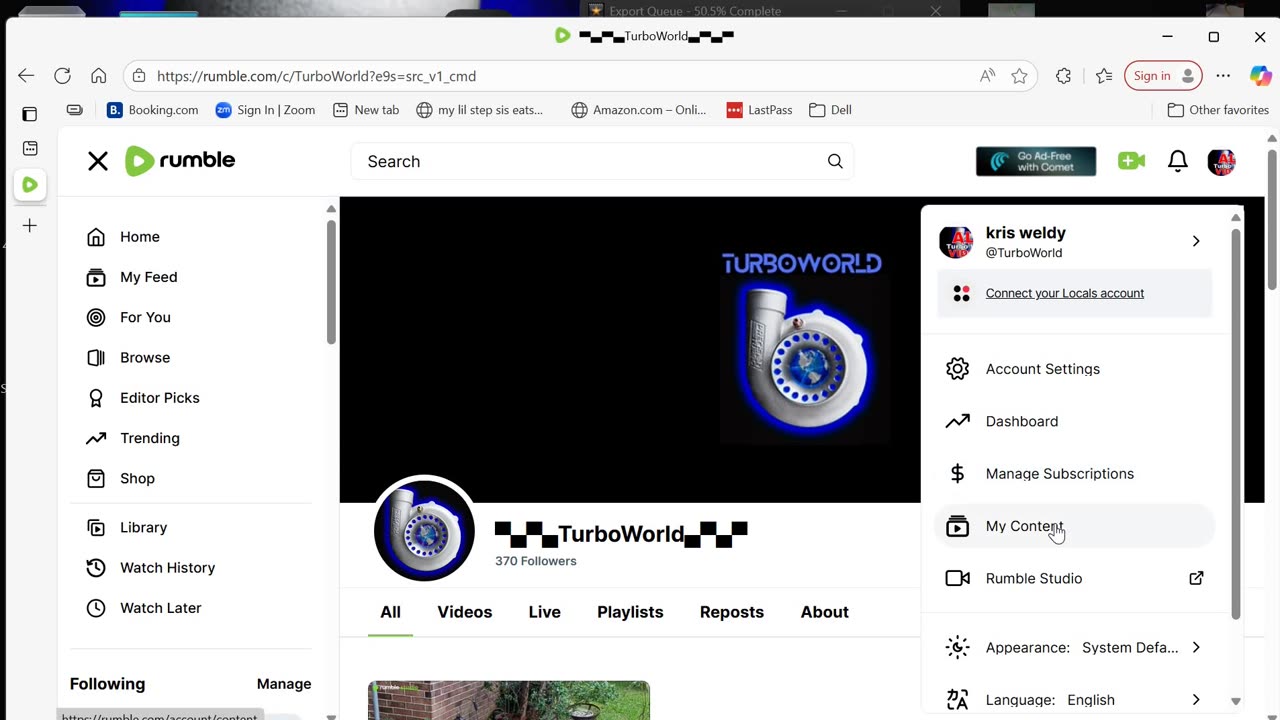Open the Dell bookmarks folder

click(831, 110)
